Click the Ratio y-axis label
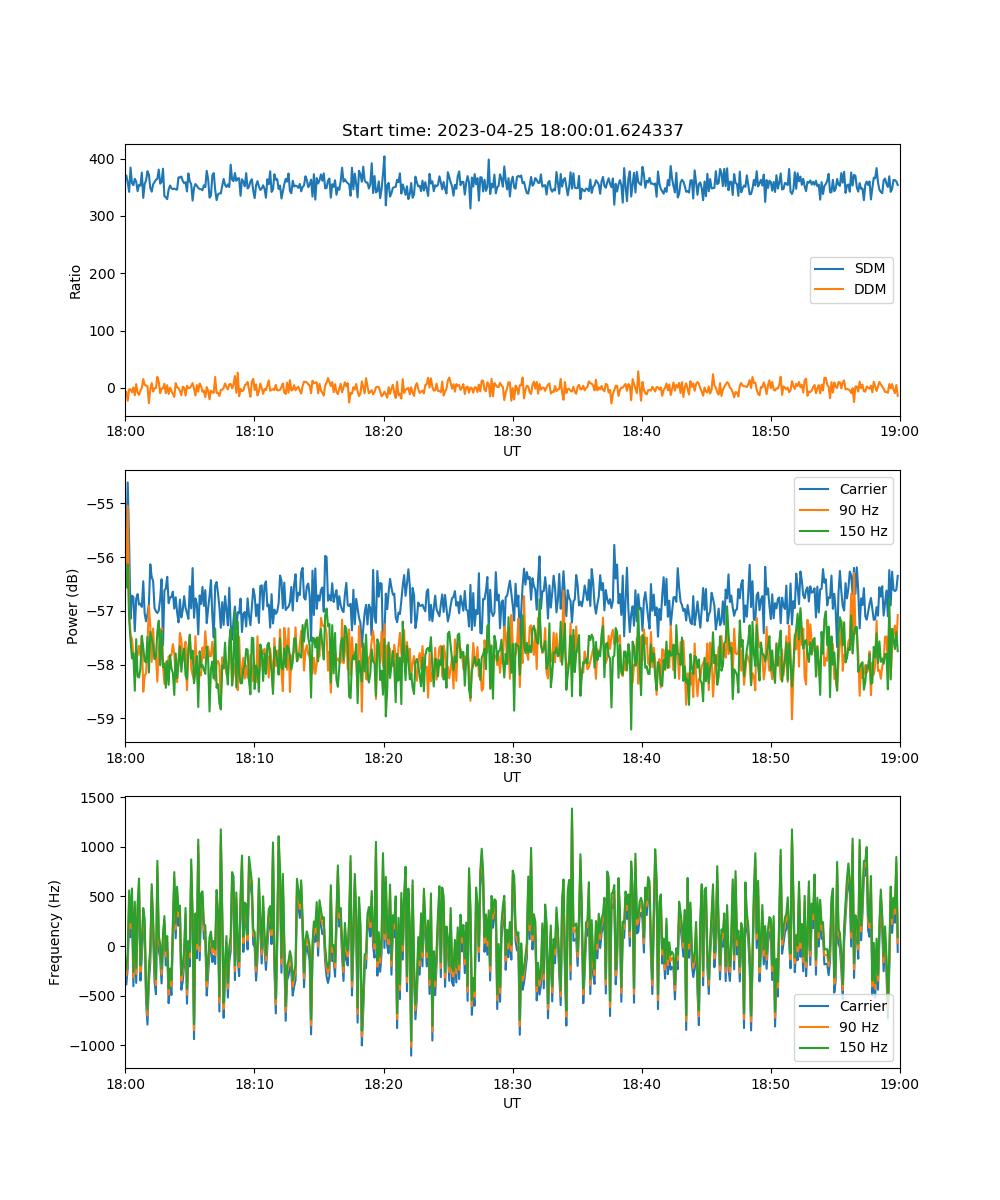The image size is (1000, 1200). [75, 281]
